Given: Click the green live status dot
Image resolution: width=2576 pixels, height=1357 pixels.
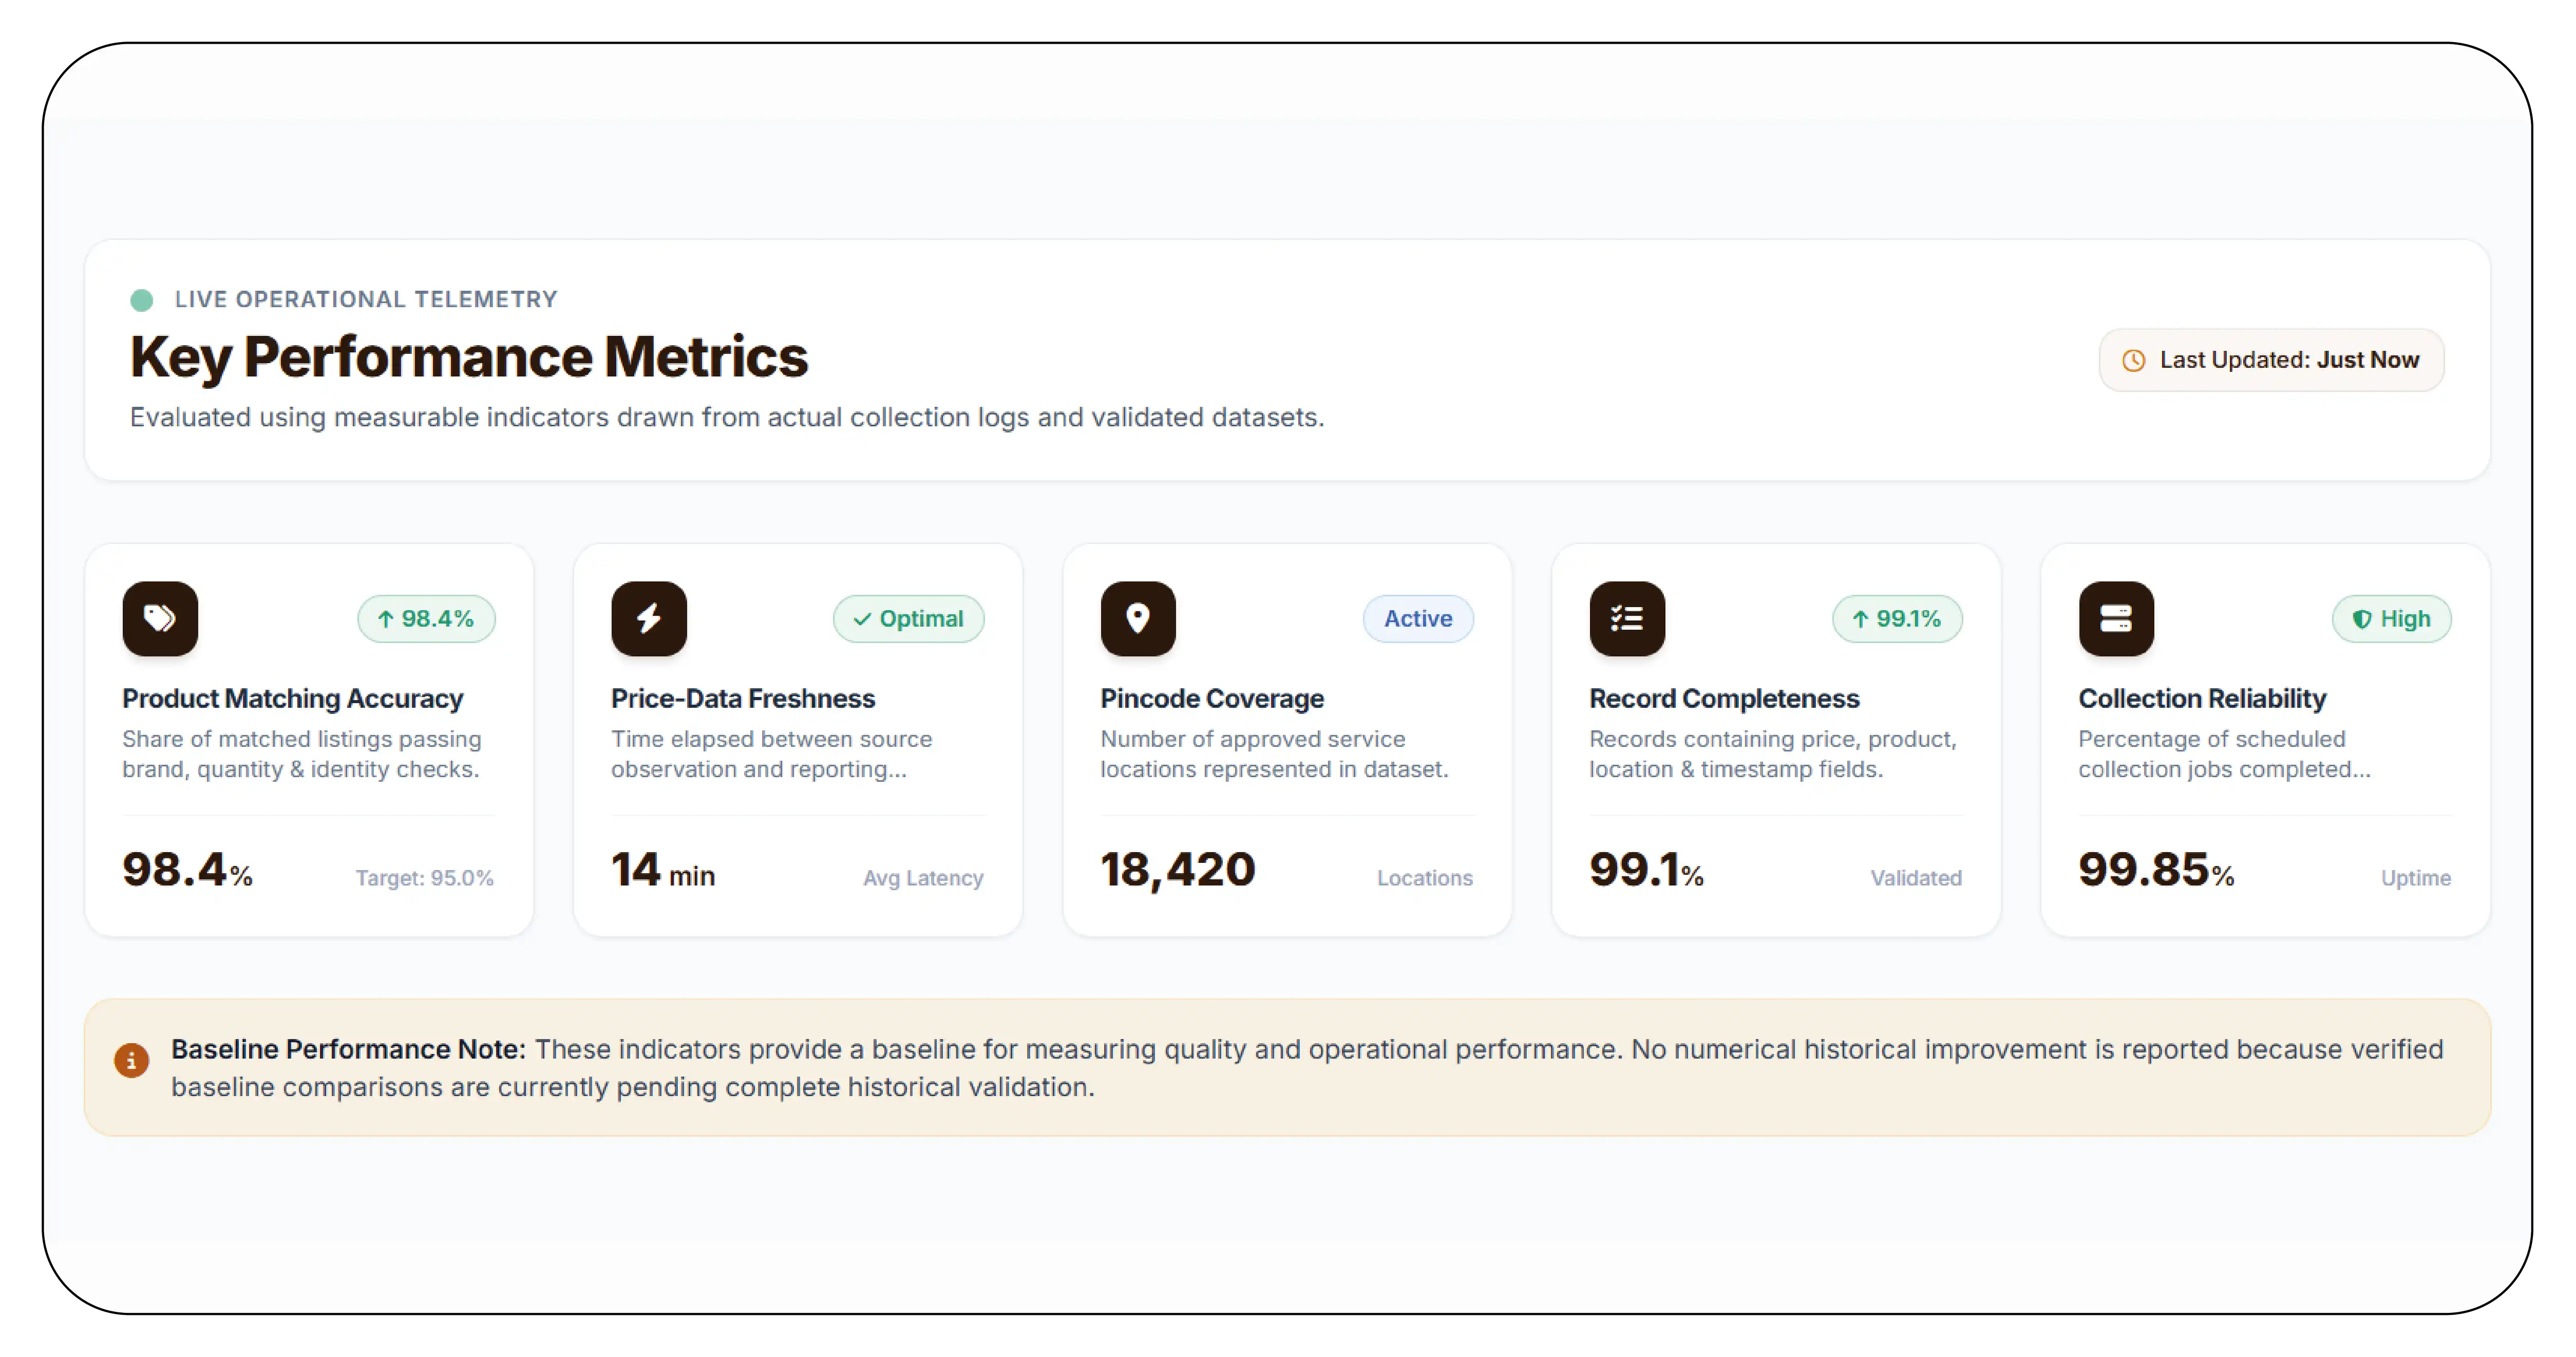Looking at the screenshot, I should click(x=142, y=300).
